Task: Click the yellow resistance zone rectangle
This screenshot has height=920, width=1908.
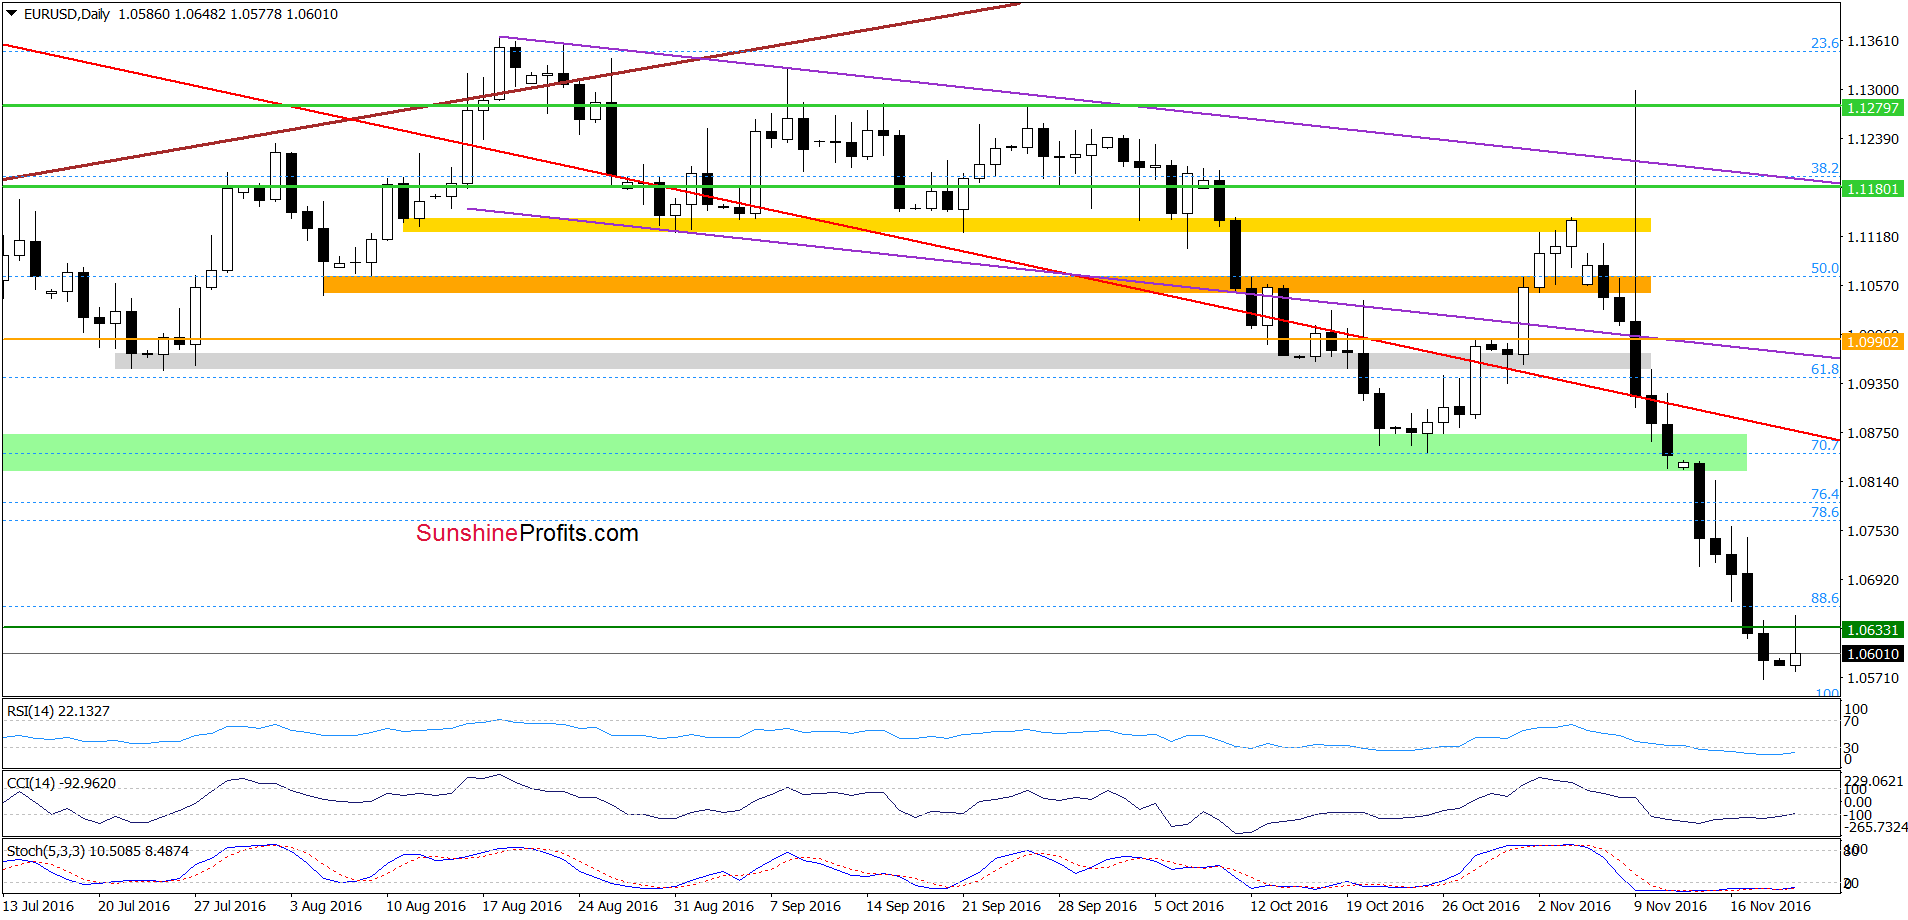Action: [1027, 225]
